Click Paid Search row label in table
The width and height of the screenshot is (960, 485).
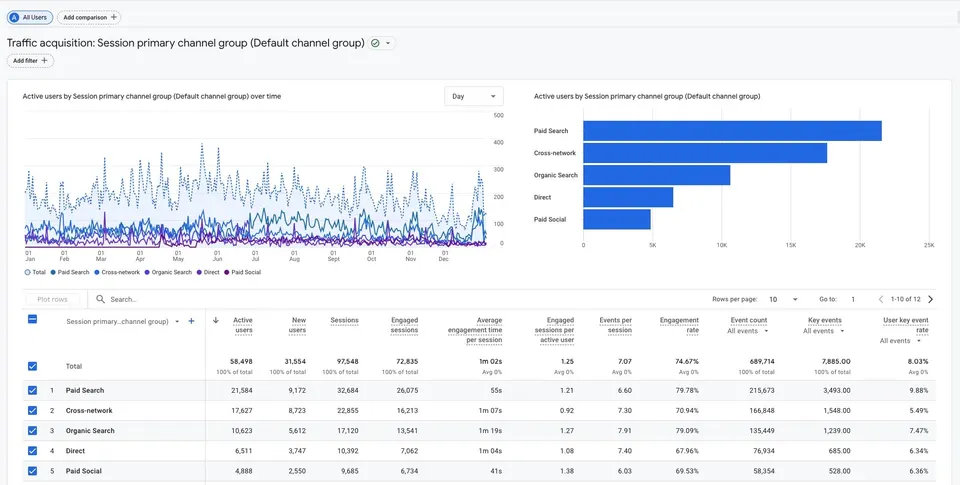(85, 390)
